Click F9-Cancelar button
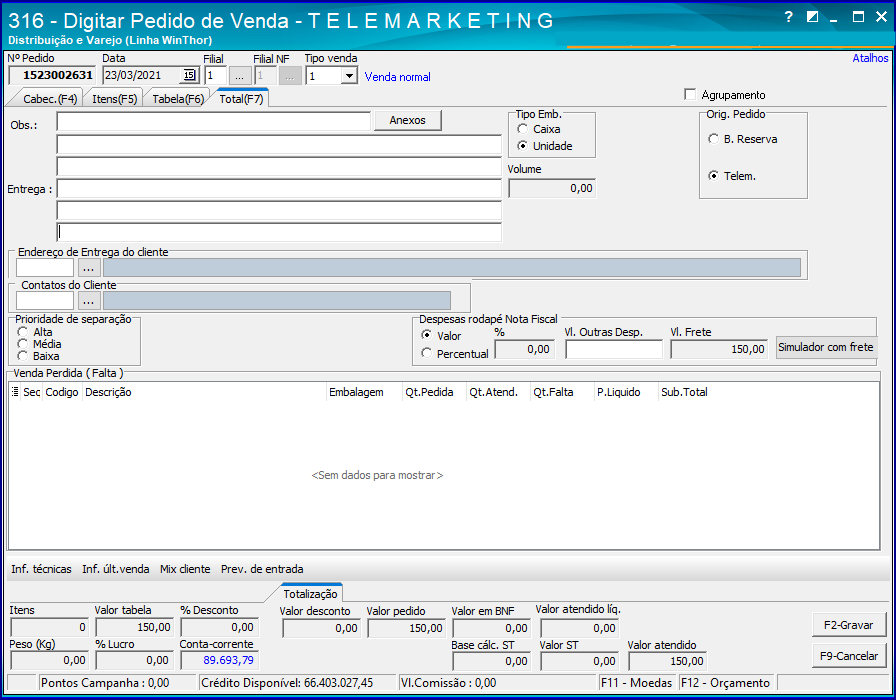 point(849,656)
